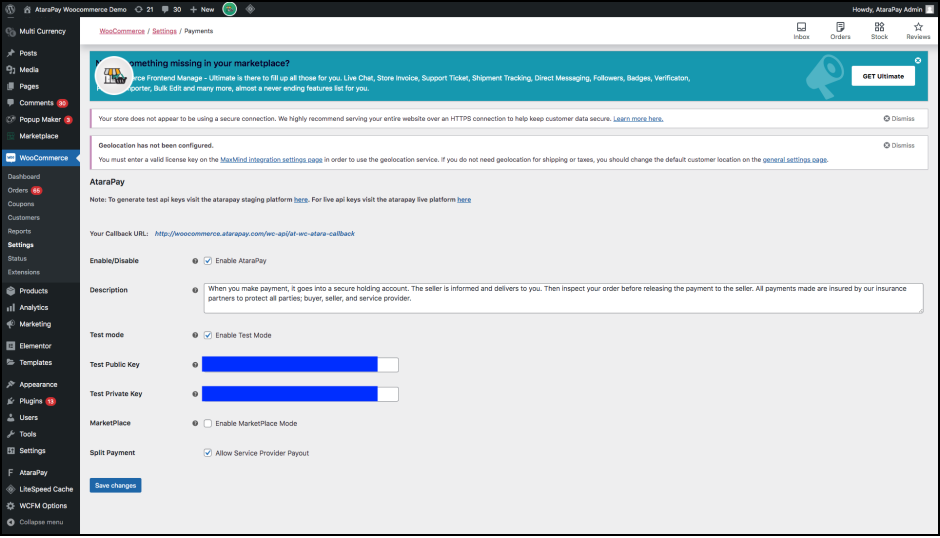The width and height of the screenshot is (940, 538).
Task: Click the Test Public Key field
Action: click(300, 365)
